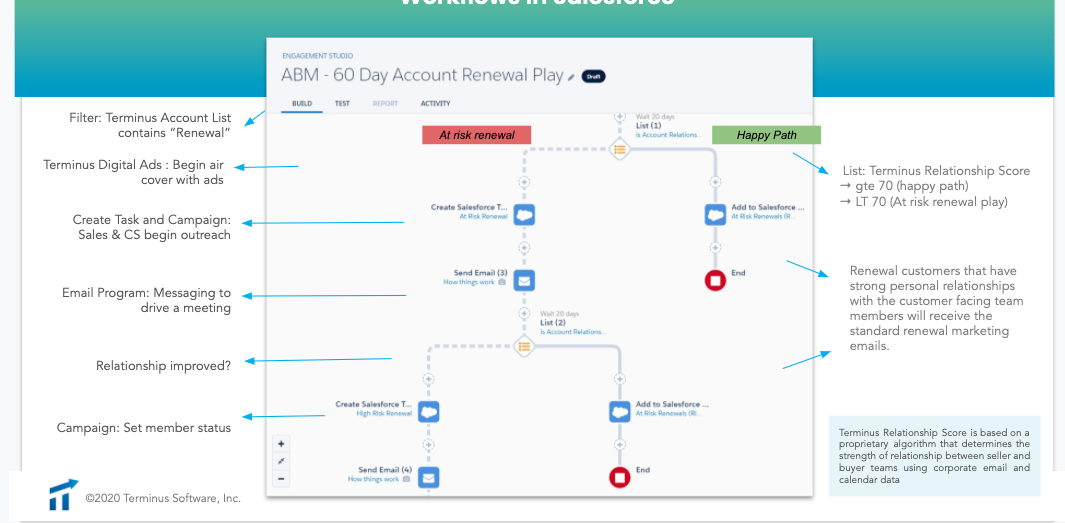Switch to the TEST tab

342,104
